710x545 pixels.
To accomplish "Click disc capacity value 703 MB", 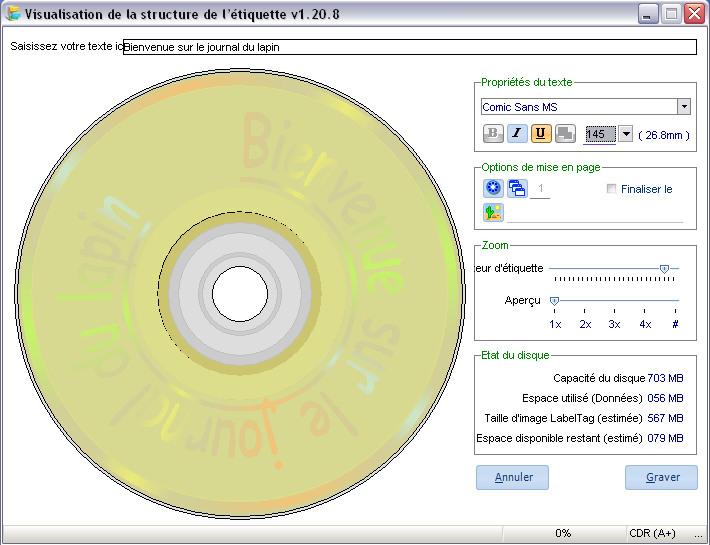I will 665,378.
